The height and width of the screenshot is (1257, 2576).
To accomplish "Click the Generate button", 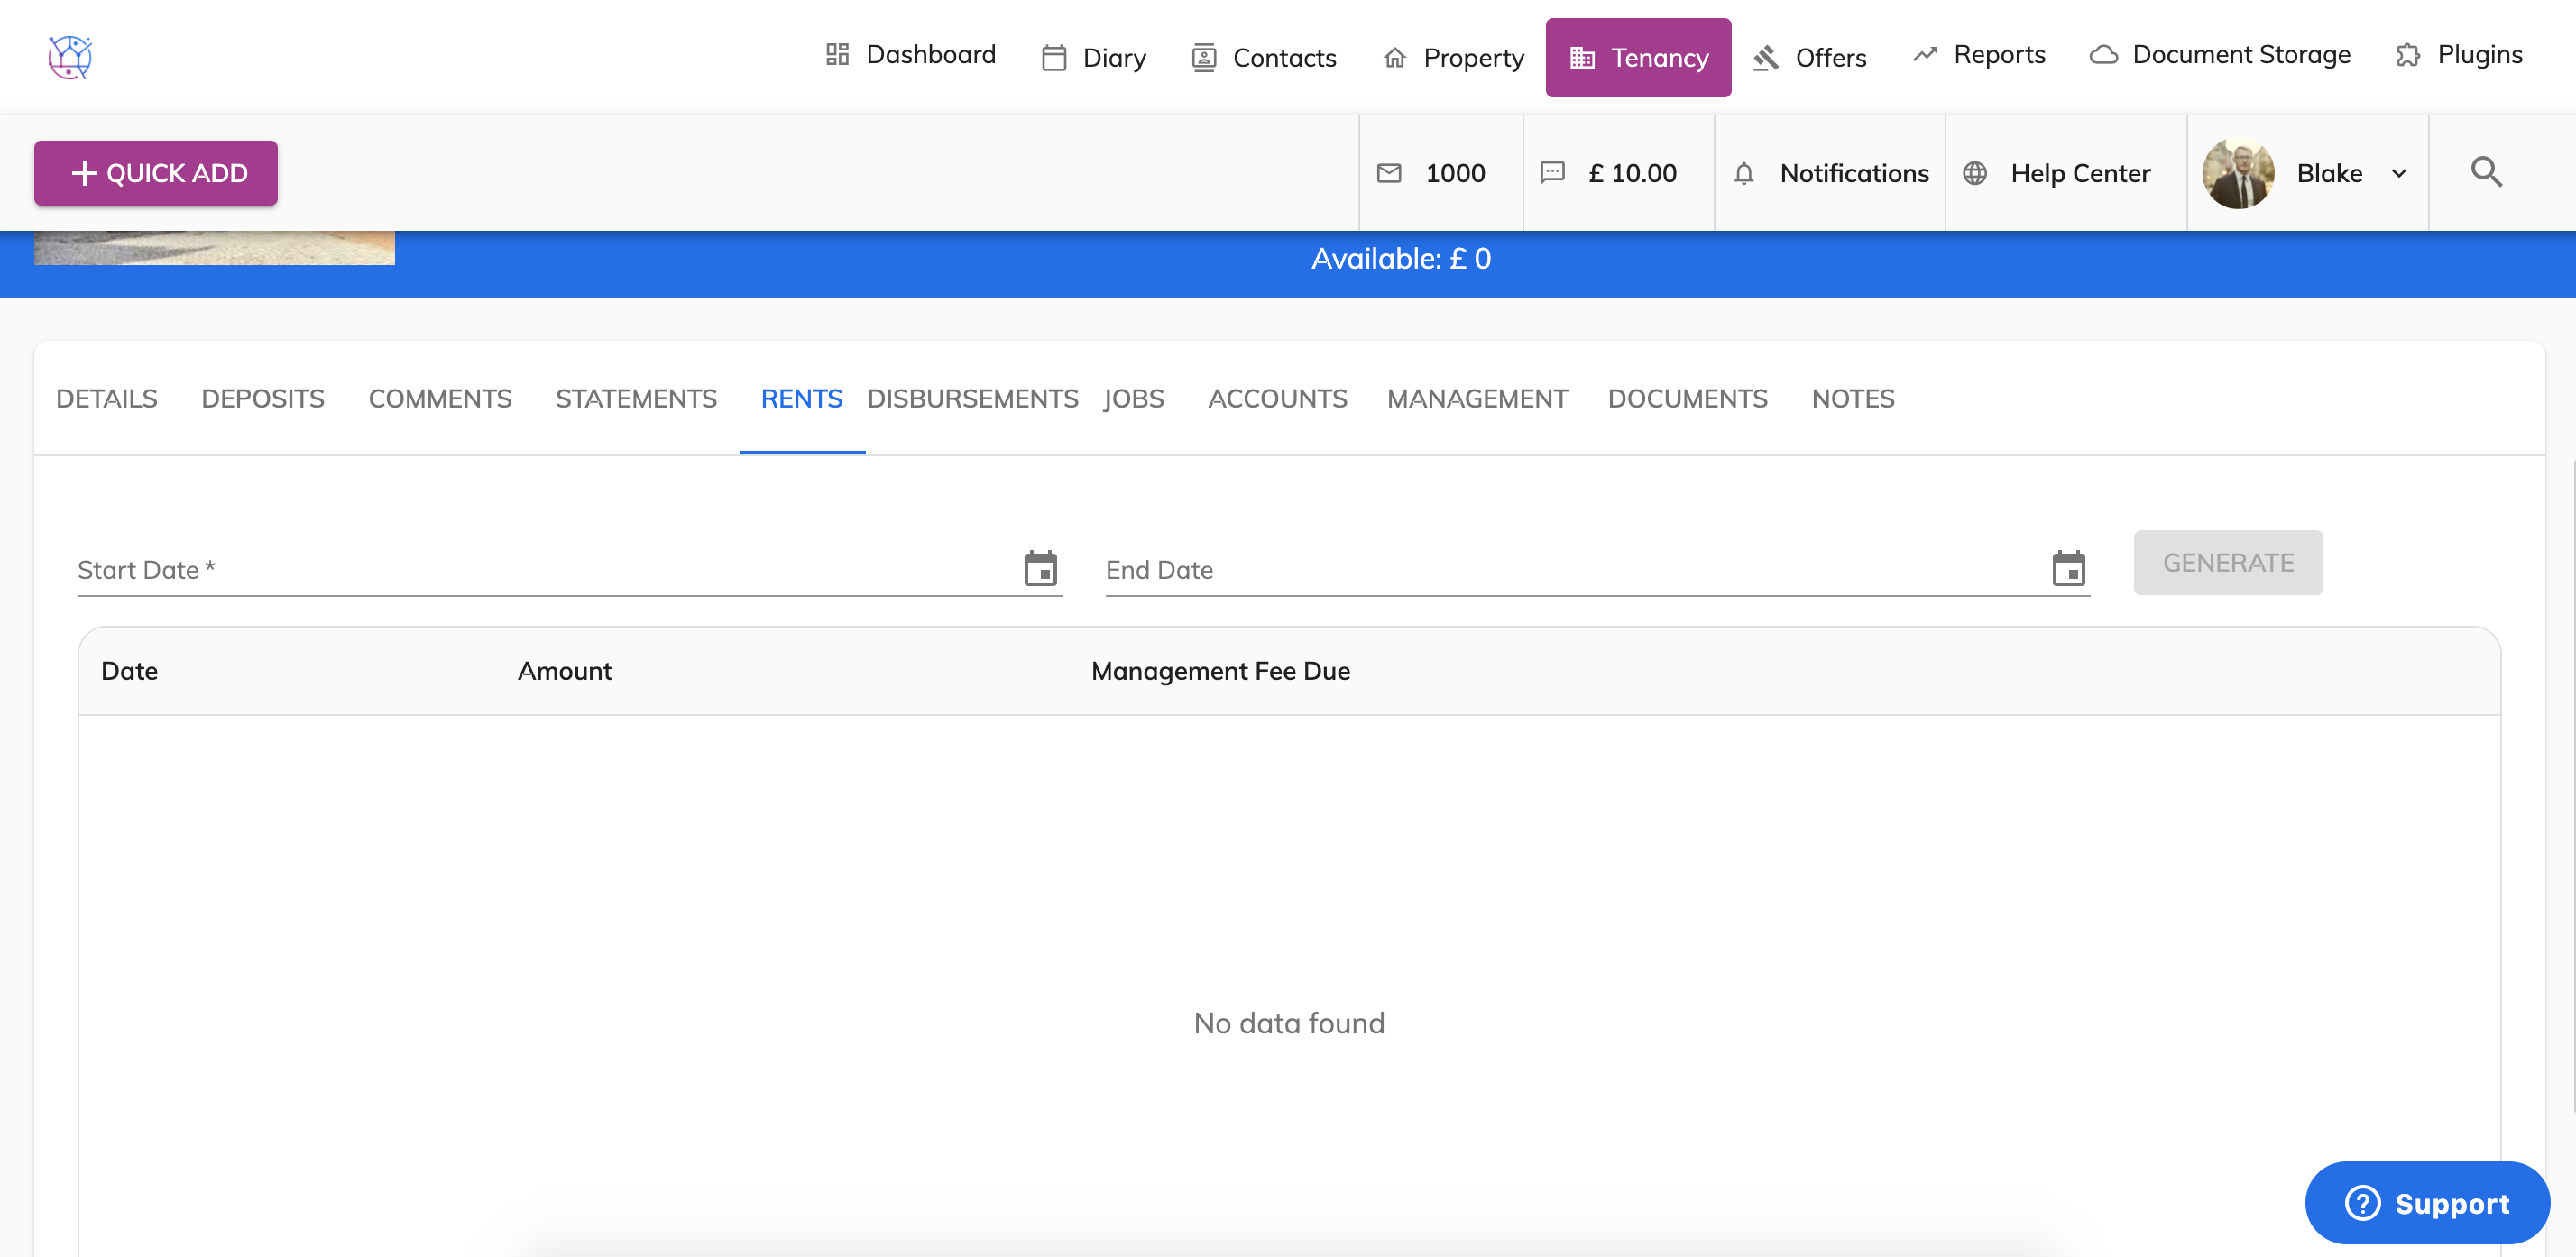I will point(2228,562).
